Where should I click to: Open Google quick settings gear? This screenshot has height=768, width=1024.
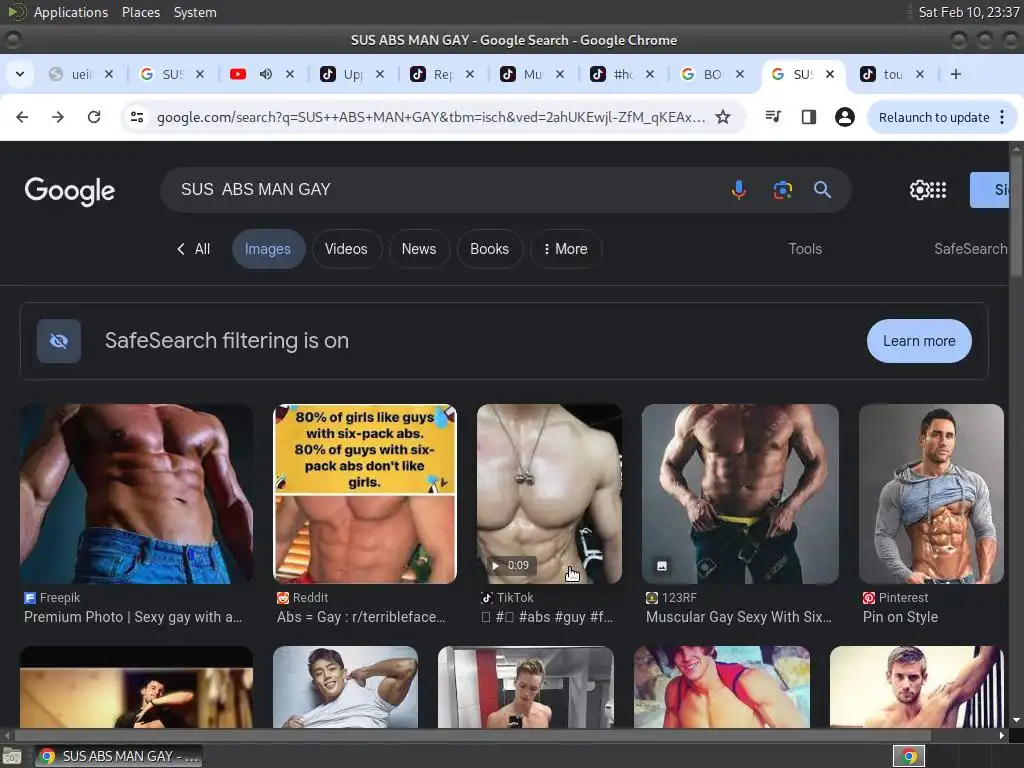click(x=919, y=190)
